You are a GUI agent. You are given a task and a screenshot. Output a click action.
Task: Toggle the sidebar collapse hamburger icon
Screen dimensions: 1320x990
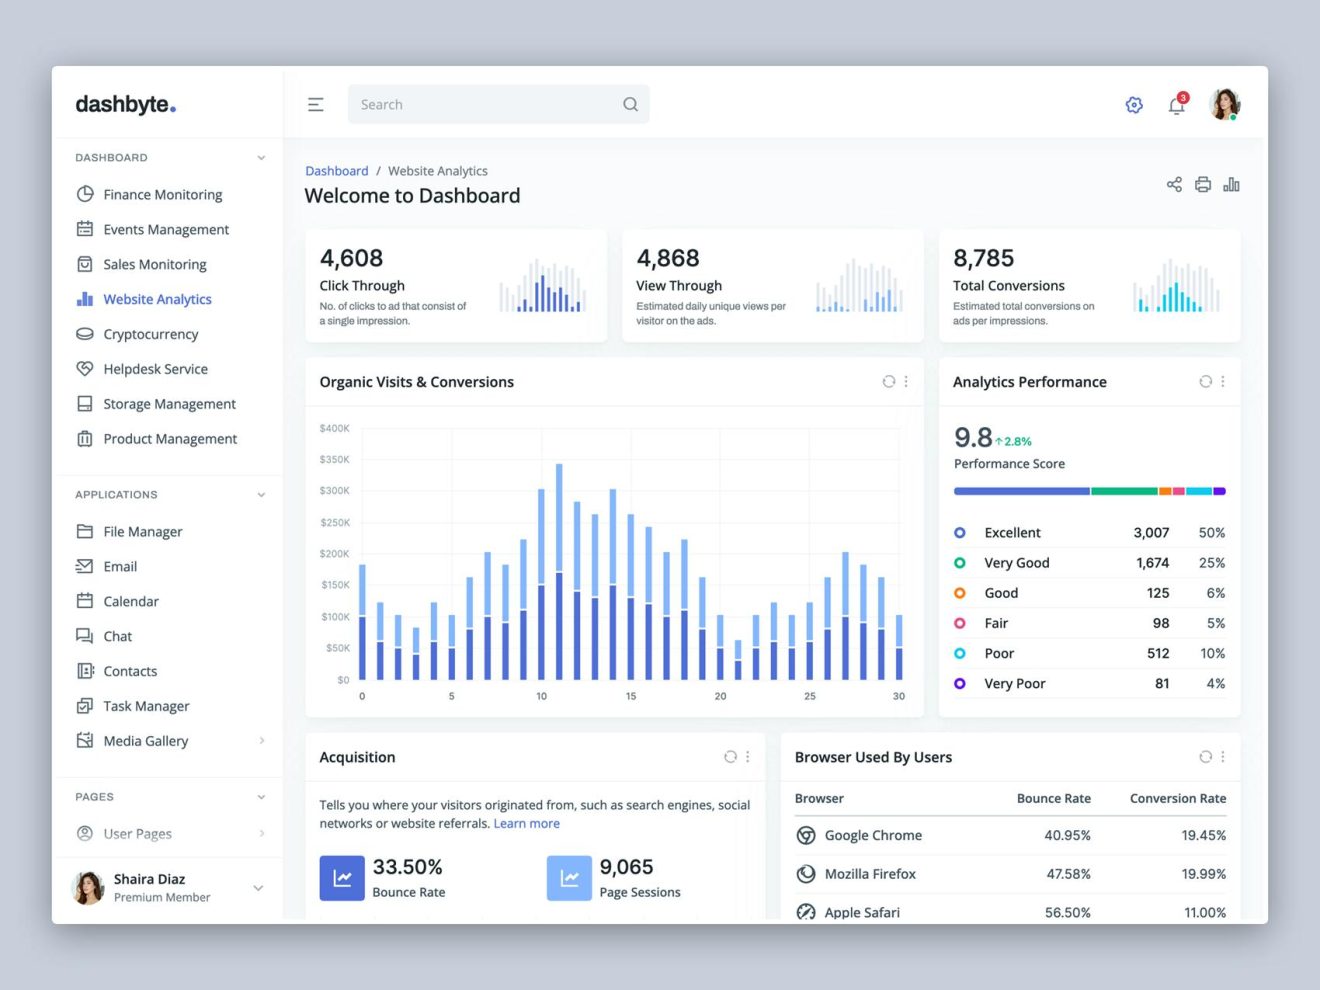point(316,103)
